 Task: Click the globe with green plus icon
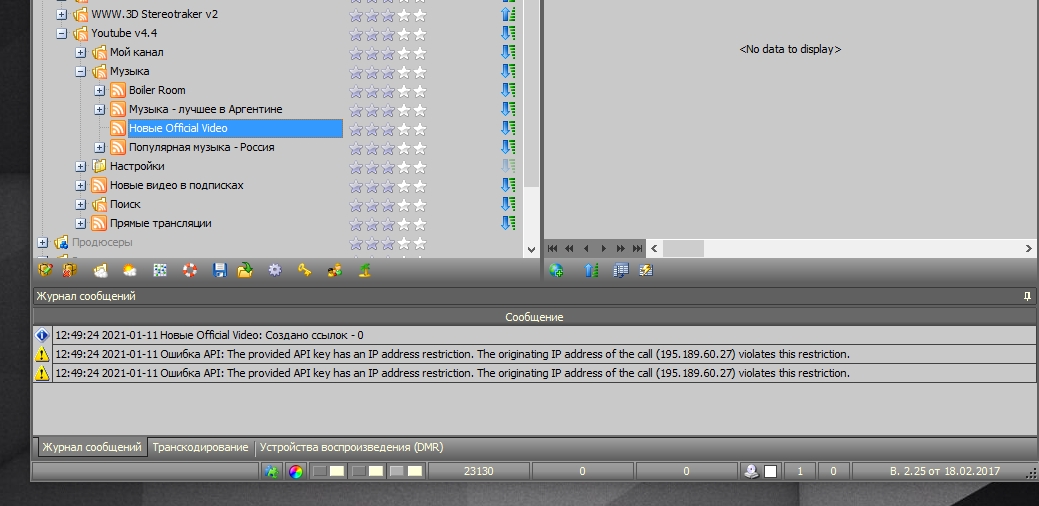[x=557, y=270]
